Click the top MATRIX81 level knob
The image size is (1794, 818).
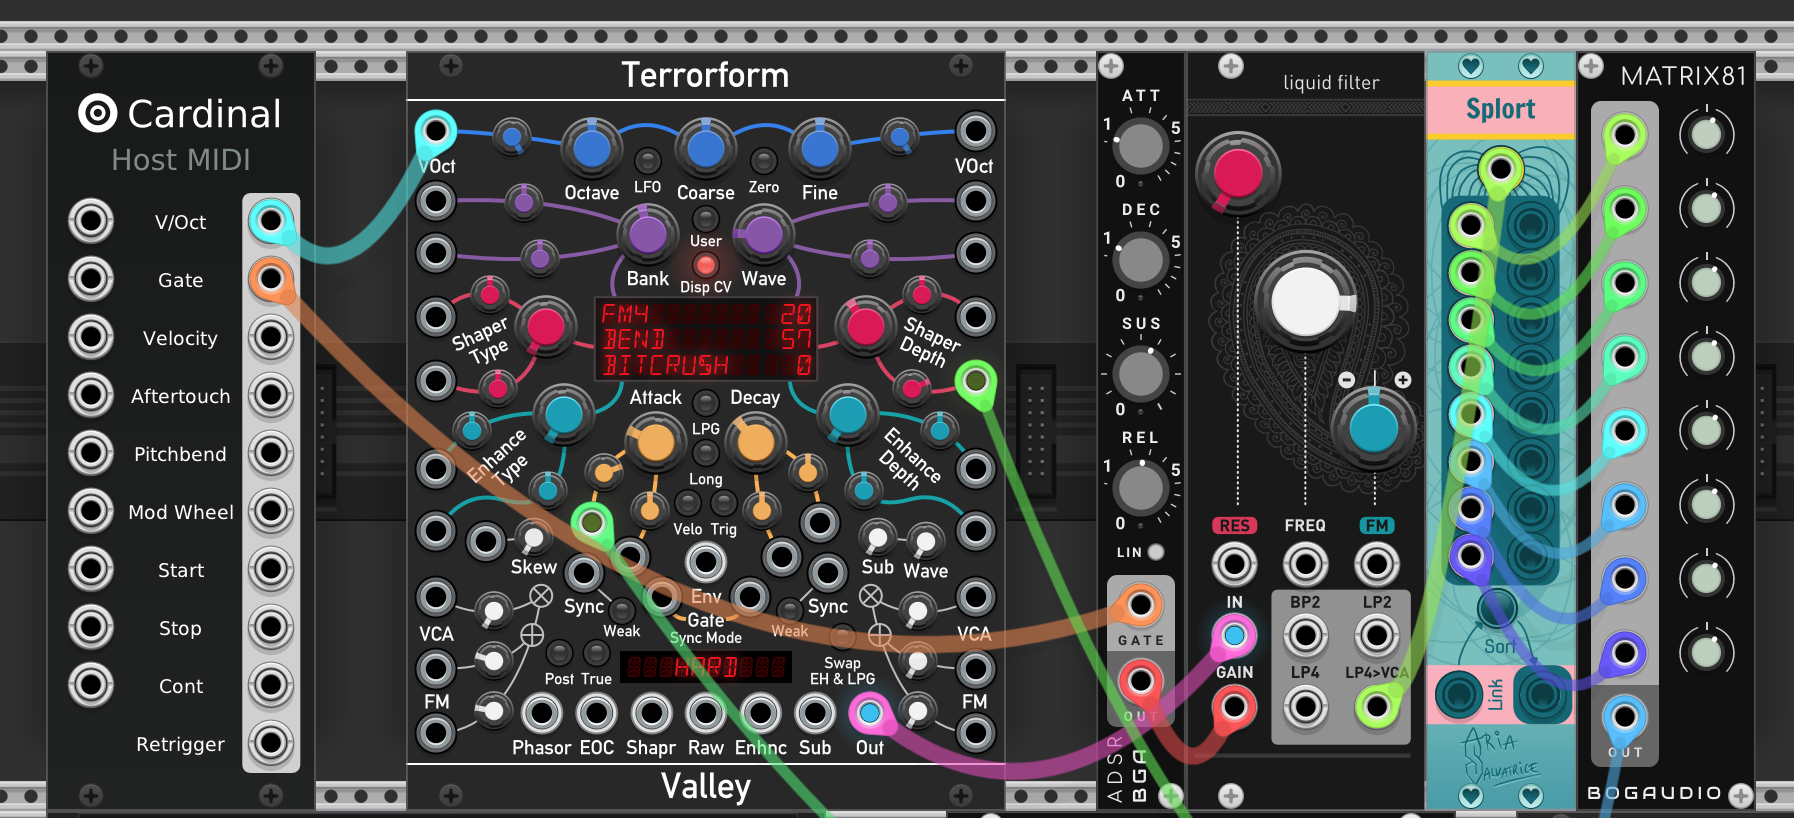(1706, 134)
